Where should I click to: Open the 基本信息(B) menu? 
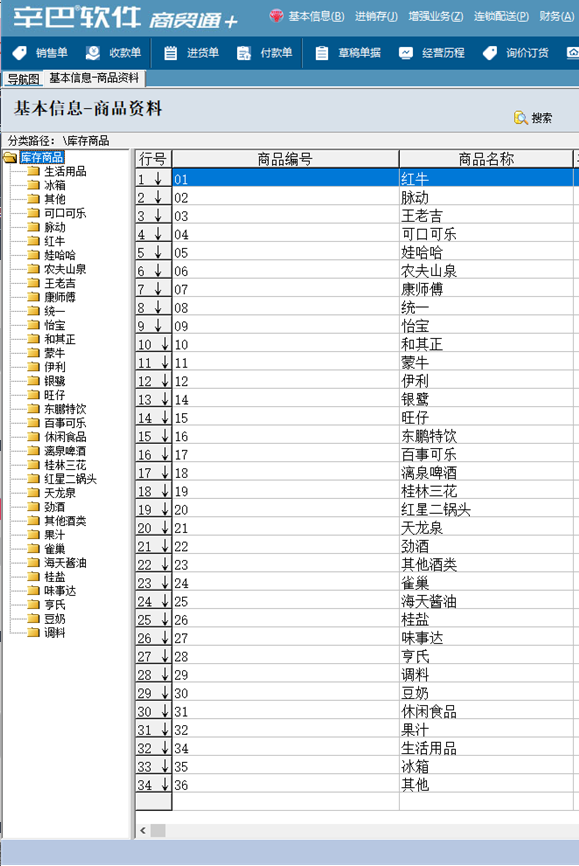pos(316,17)
